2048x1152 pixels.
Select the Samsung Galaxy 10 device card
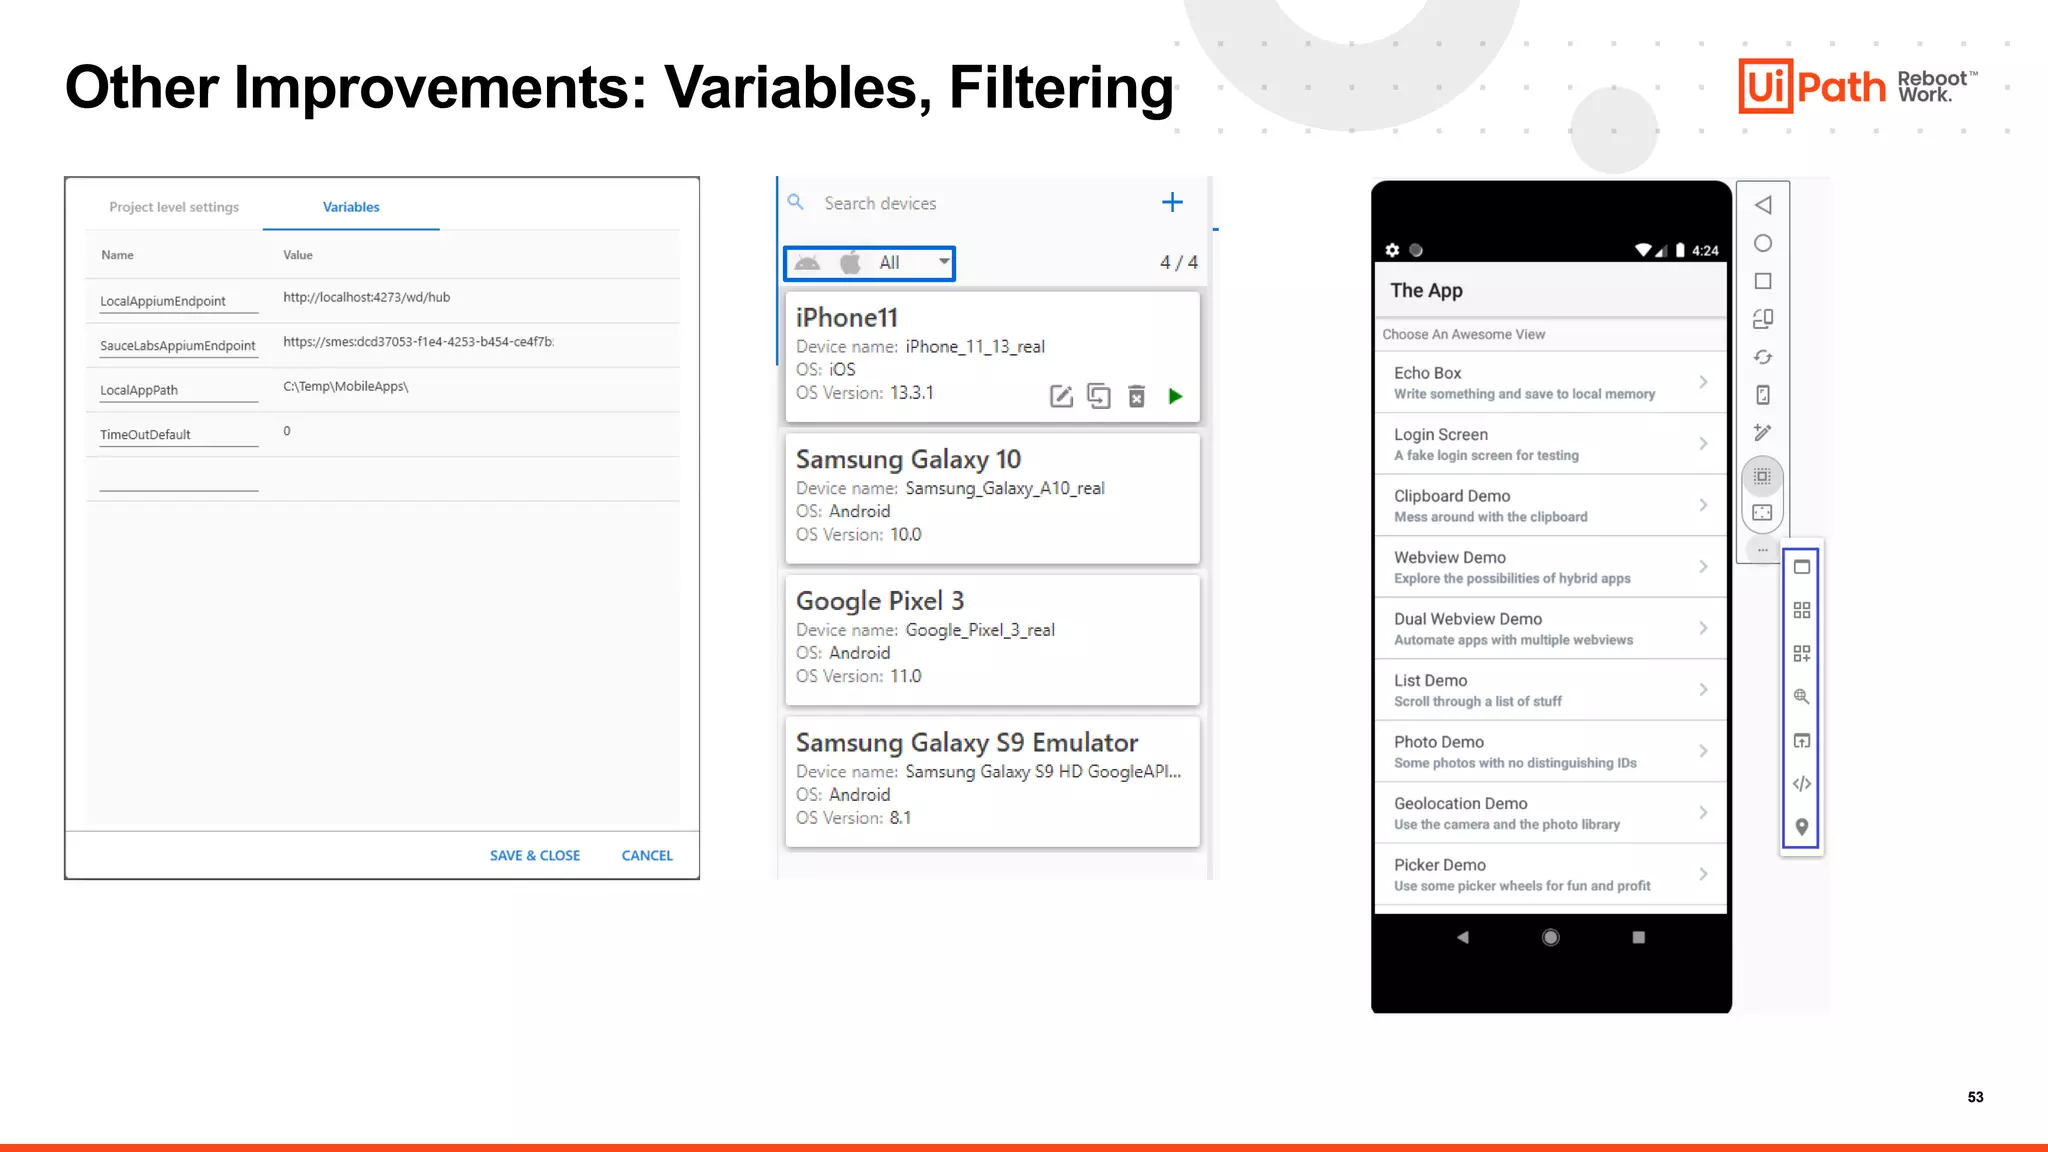992,498
